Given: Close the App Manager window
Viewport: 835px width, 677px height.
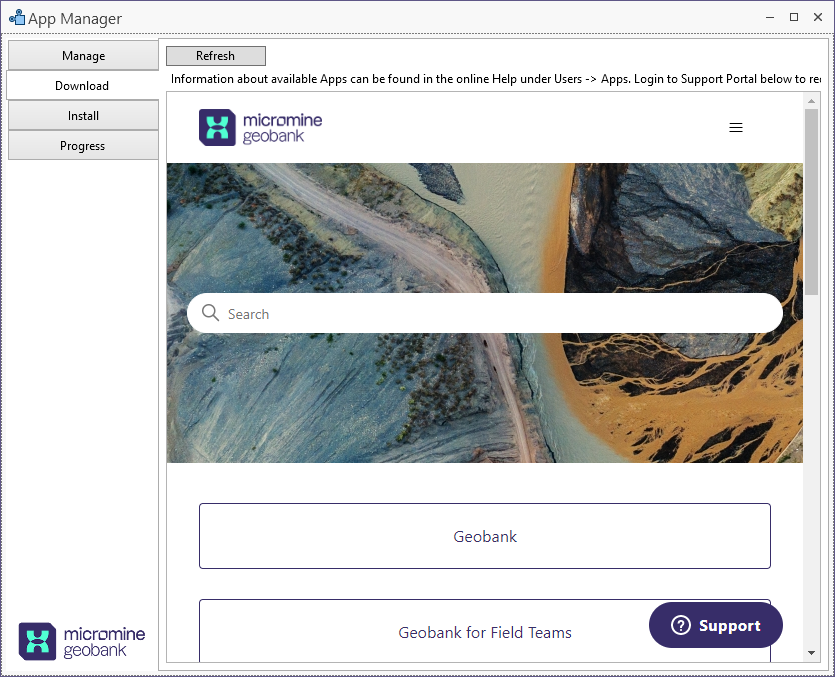Looking at the screenshot, I should click(818, 17).
